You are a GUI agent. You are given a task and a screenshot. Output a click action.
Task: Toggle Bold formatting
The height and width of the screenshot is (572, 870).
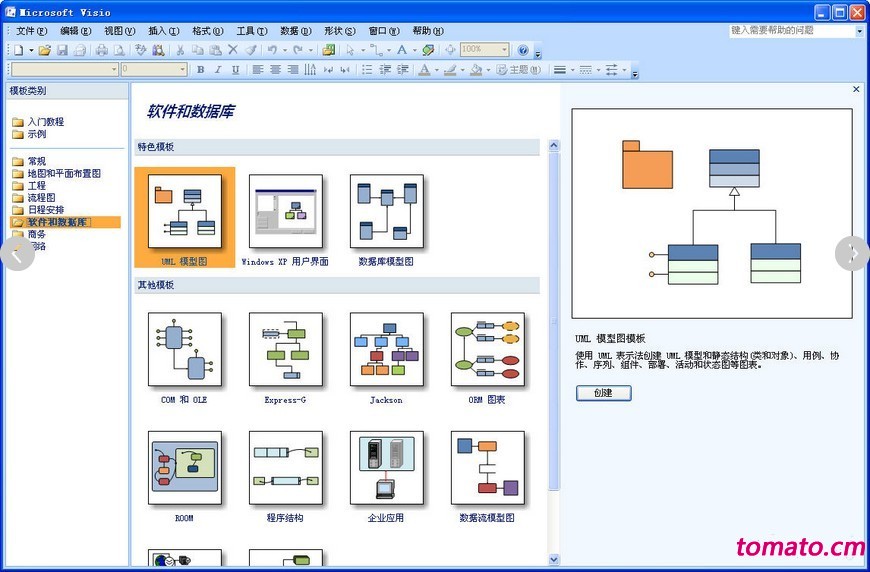[x=200, y=70]
